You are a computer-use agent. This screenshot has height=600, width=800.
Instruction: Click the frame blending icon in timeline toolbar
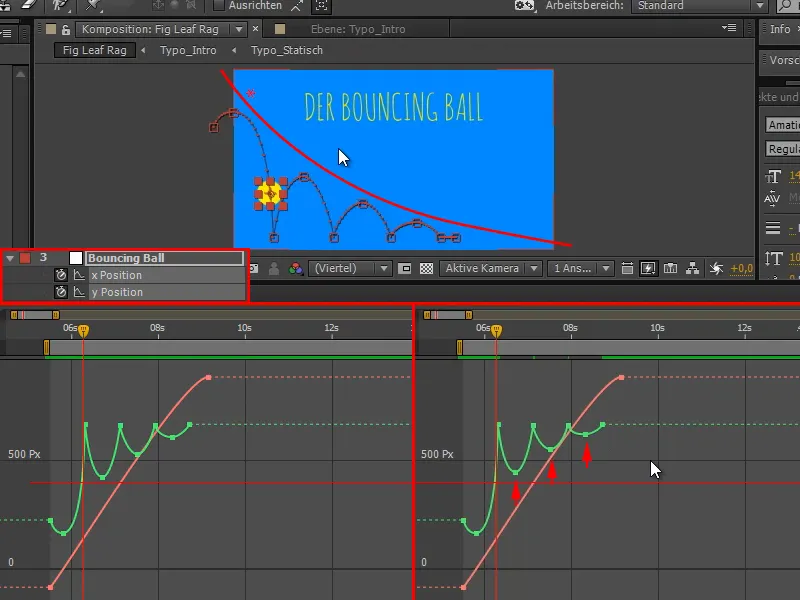(x=627, y=268)
